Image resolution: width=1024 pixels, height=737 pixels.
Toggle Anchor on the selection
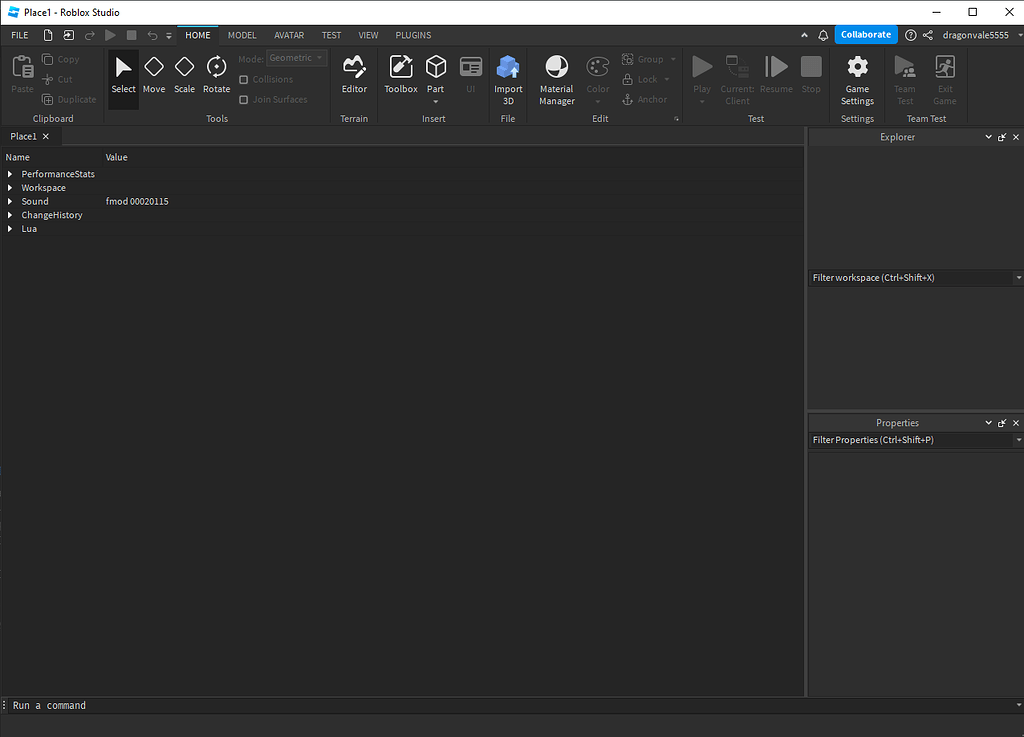(x=645, y=99)
